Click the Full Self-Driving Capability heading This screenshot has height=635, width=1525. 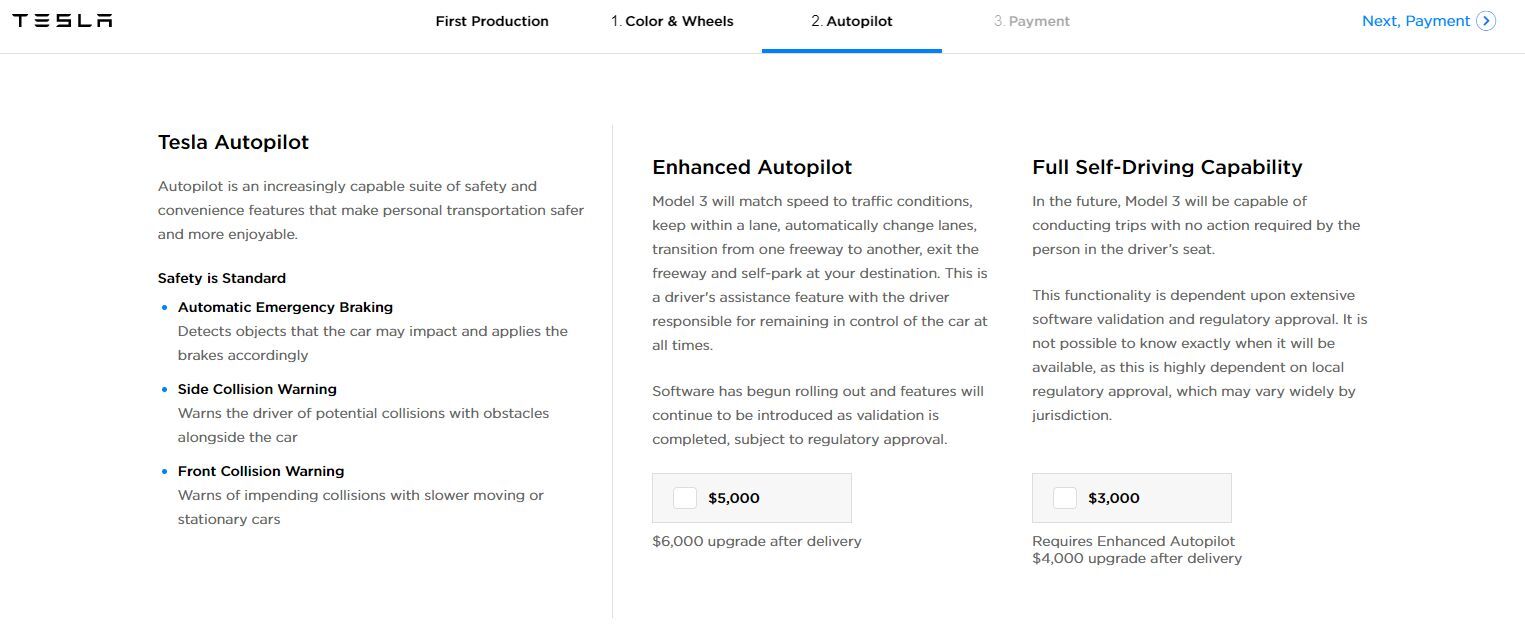(x=1167, y=167)
